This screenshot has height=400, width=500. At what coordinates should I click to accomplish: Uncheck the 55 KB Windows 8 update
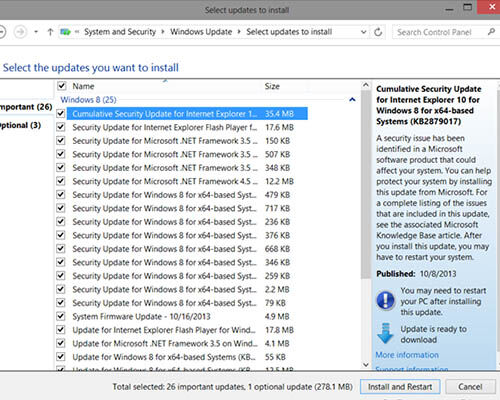click(x=61, y=357)
